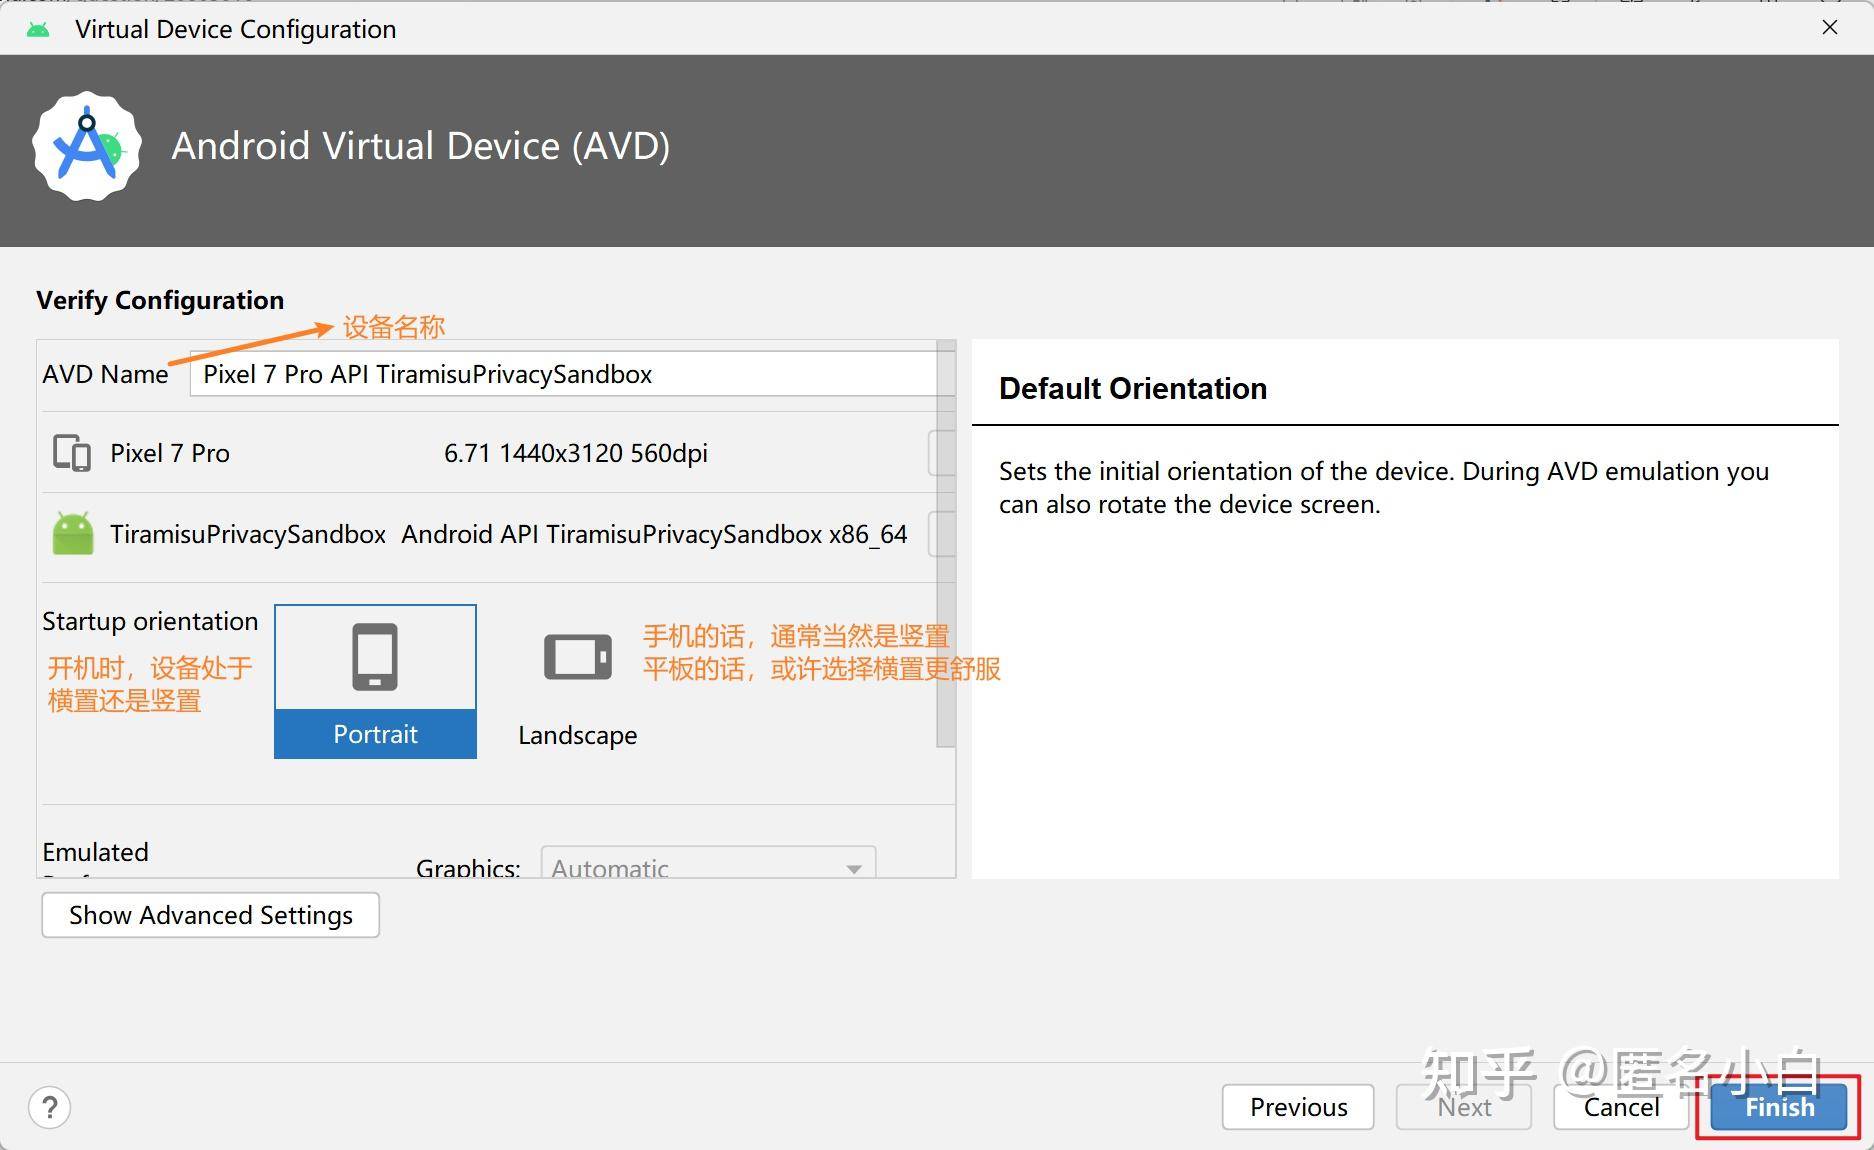1874x1150 pixels.
Task: Select Portrait startup orientation
Action: click(375, 681)
